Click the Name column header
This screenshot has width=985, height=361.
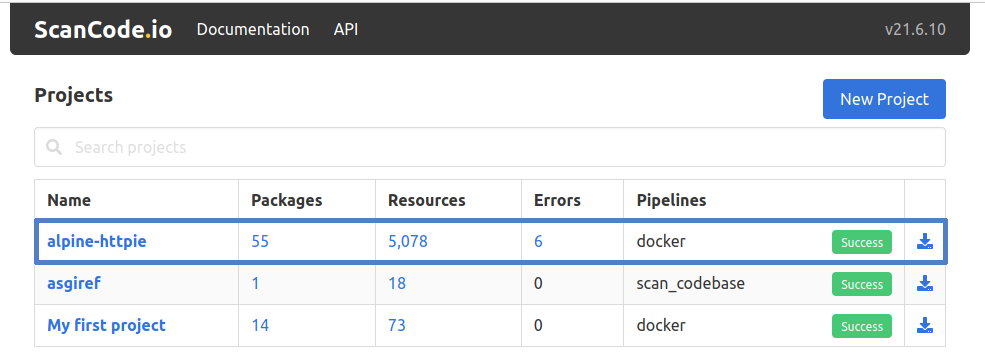coord(69,200)
